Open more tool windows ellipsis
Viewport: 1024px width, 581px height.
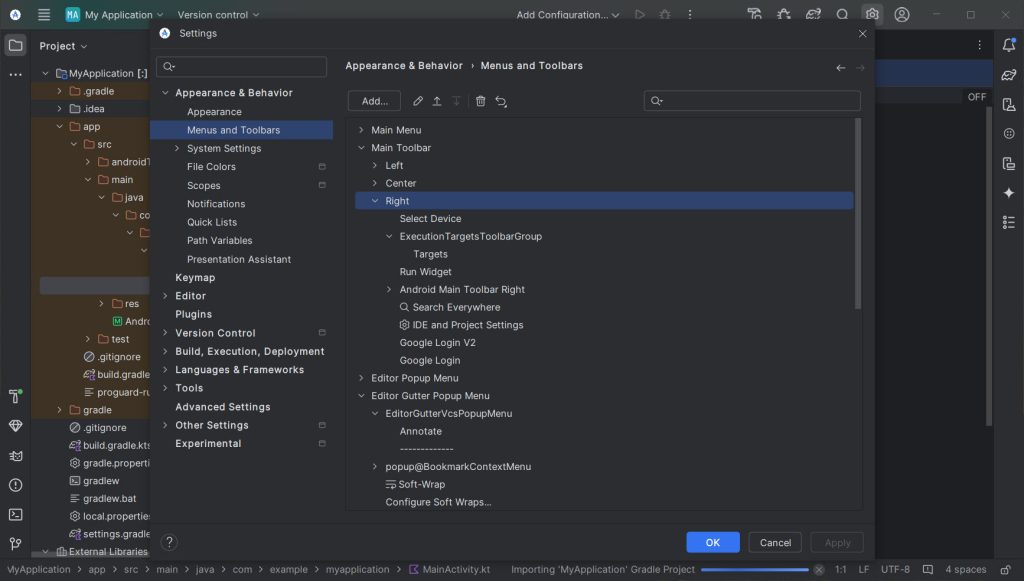click(x=16, y=74)
